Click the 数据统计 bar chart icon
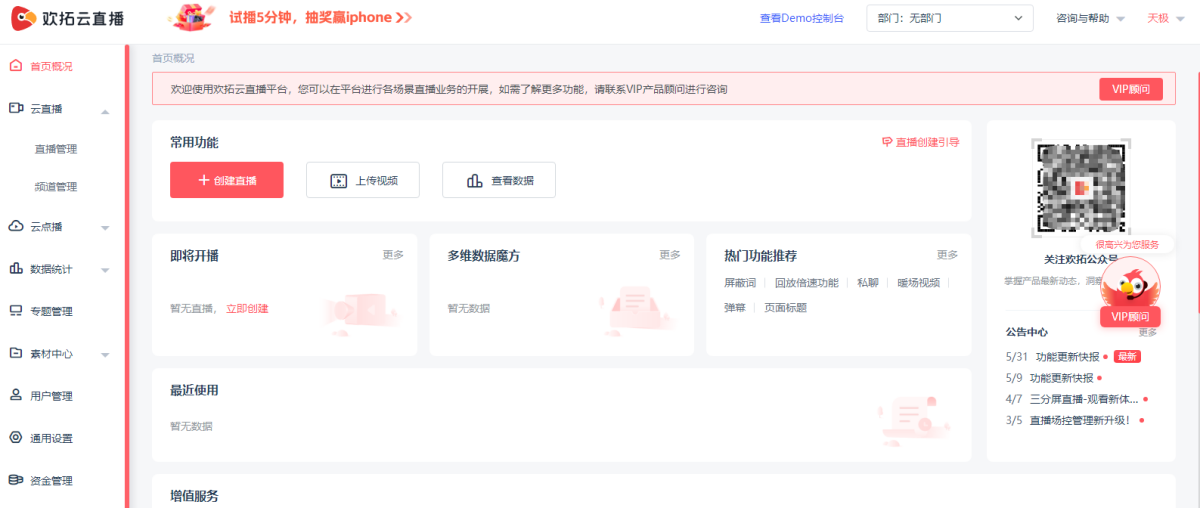This screenshot has height=508, width=1200. point(15,269)
